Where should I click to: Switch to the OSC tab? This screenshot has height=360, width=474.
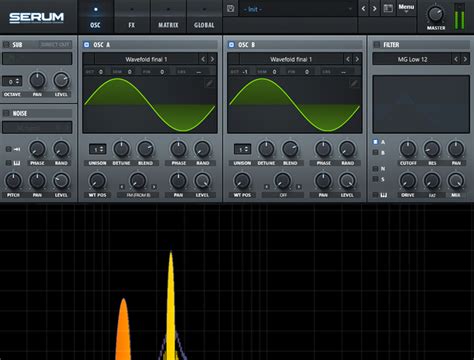coord(95,17)
